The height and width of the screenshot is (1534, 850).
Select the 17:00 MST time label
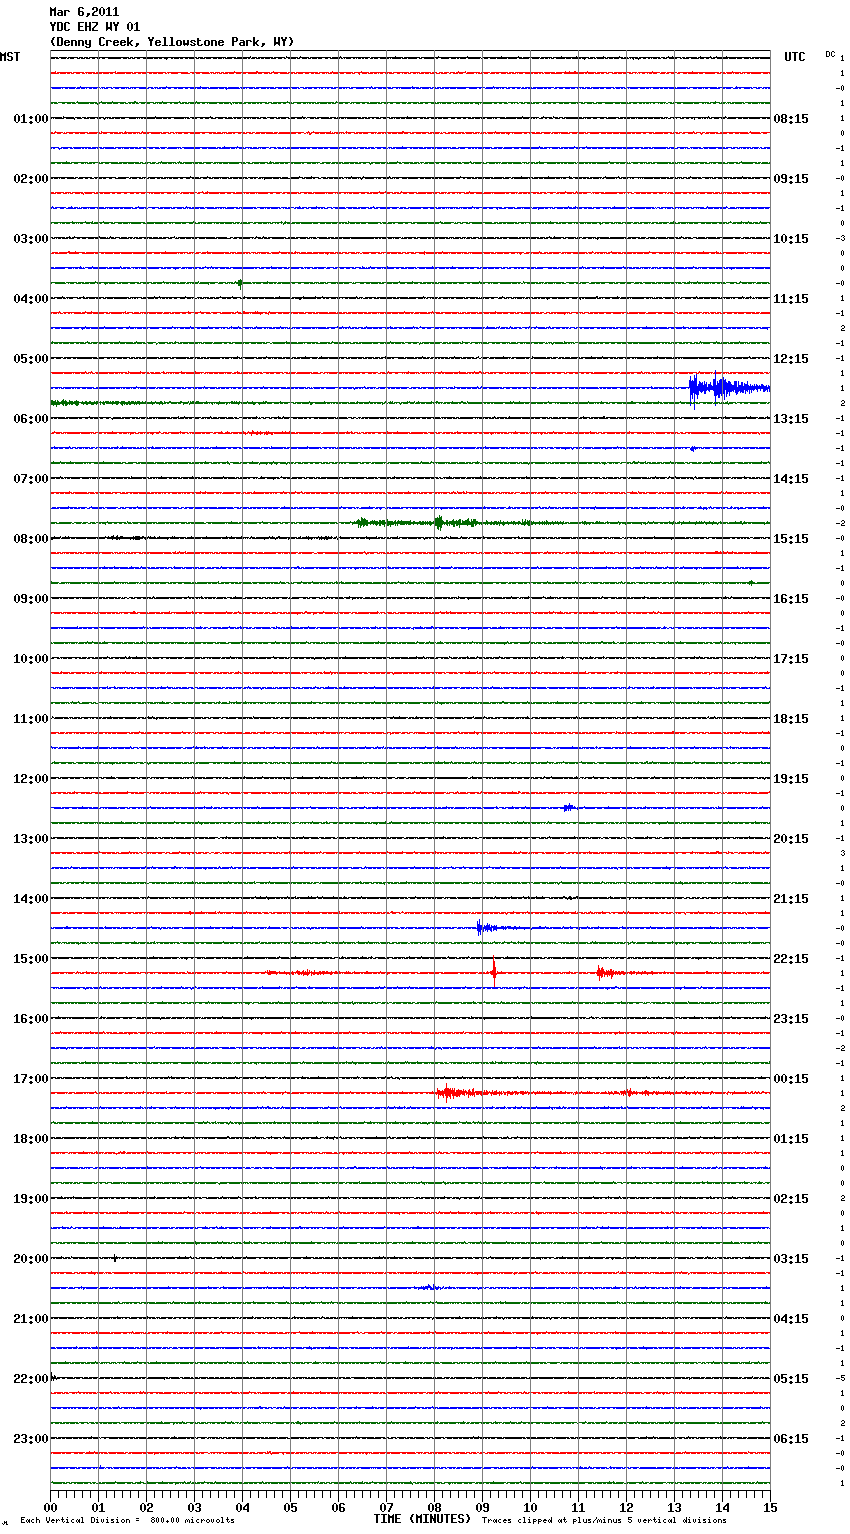click(30, 1079)
